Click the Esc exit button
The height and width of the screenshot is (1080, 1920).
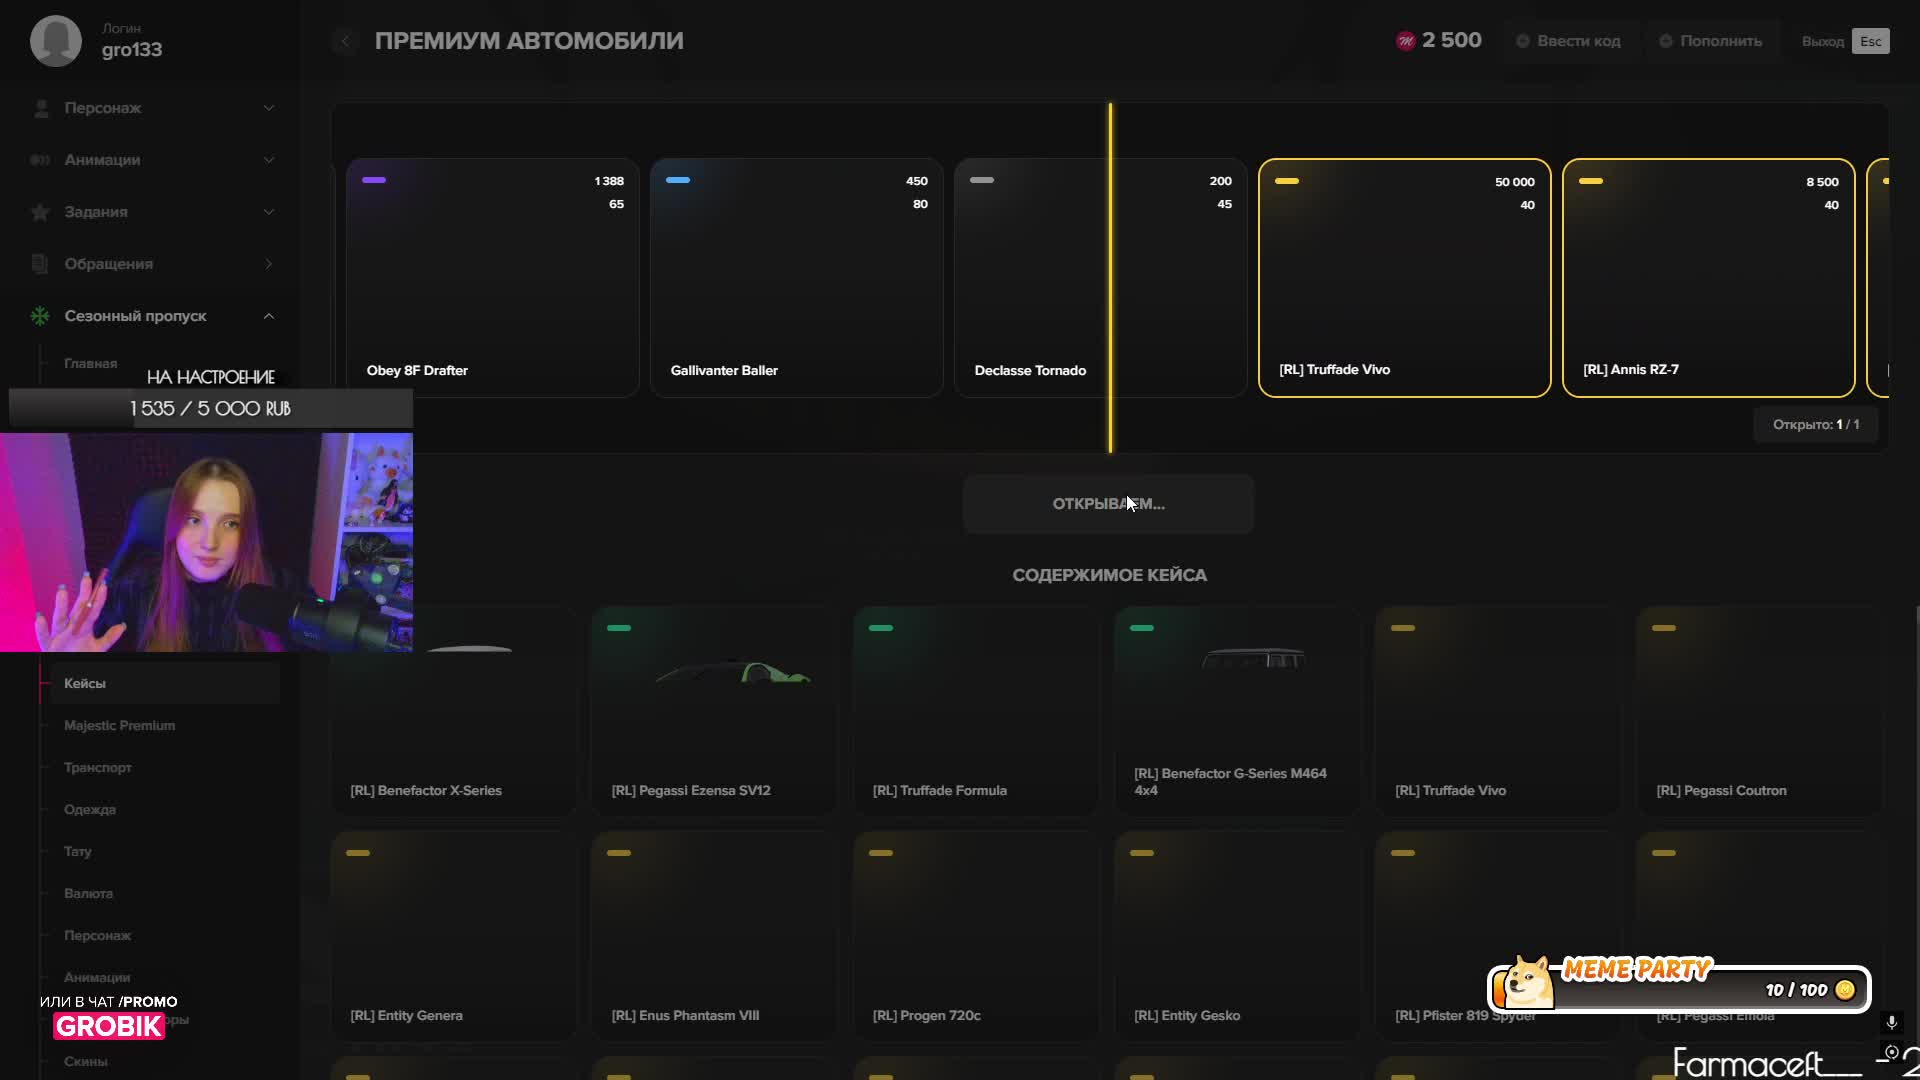[x=1870, y=41]
